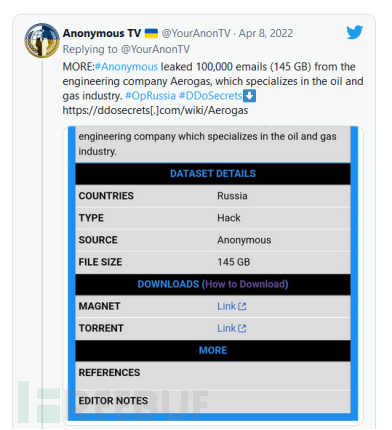Open the embedded dataset details image
Screen dimensions: 392x430
click(213, 275)
